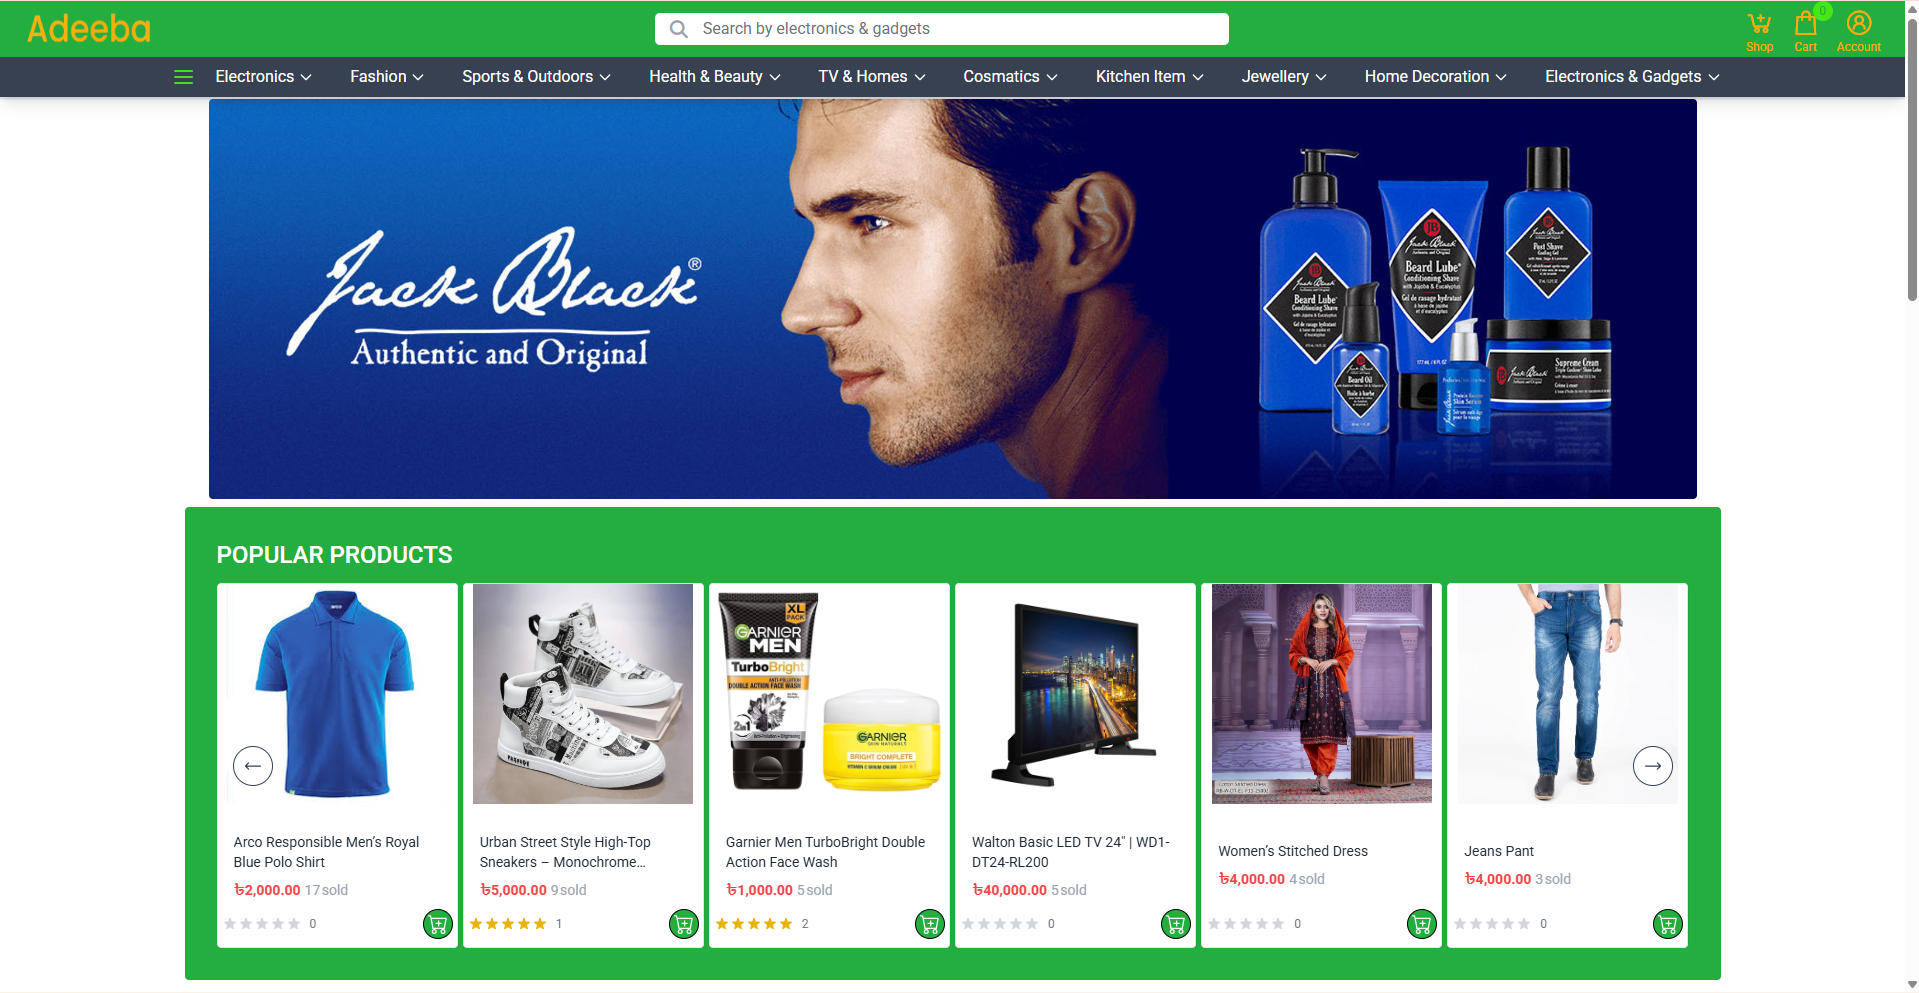Add Arco Polo Shirt to cart
The width and height of the screenshot is (1919, 993).
click(x=438, y=924)
